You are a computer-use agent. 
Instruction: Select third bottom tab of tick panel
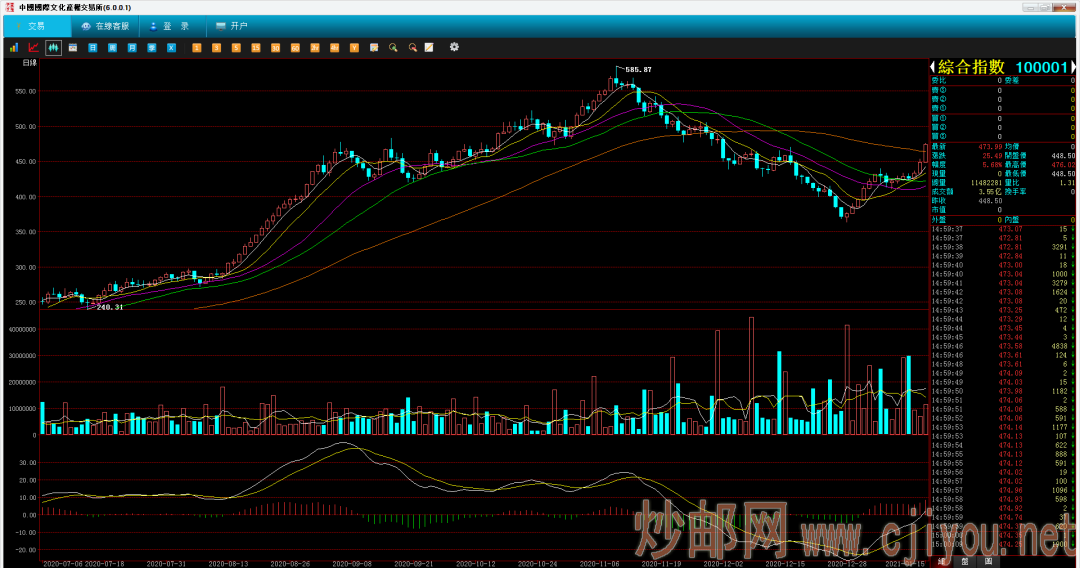click(988, 561)
